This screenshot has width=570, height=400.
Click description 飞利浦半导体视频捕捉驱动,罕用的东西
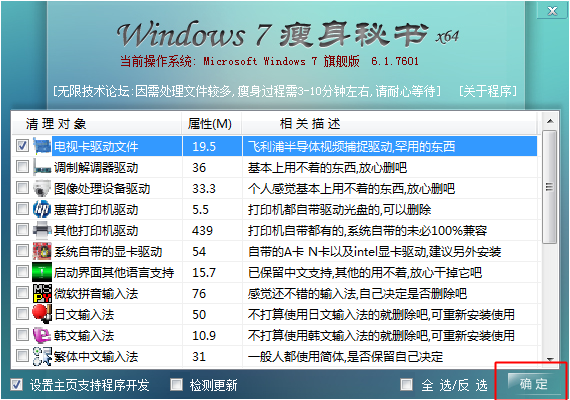tap(352, 147)
